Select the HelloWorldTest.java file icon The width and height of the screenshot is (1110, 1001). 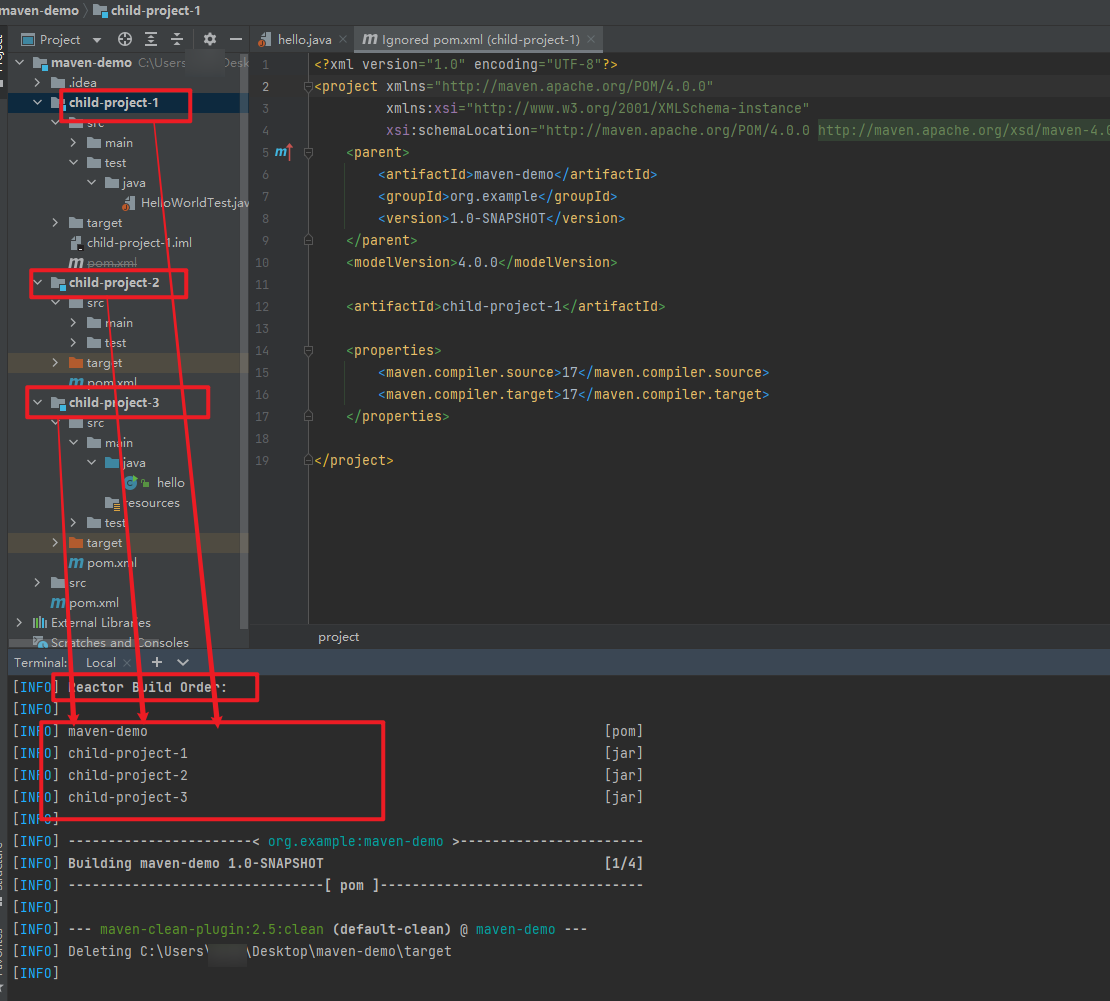coord(129,203)
